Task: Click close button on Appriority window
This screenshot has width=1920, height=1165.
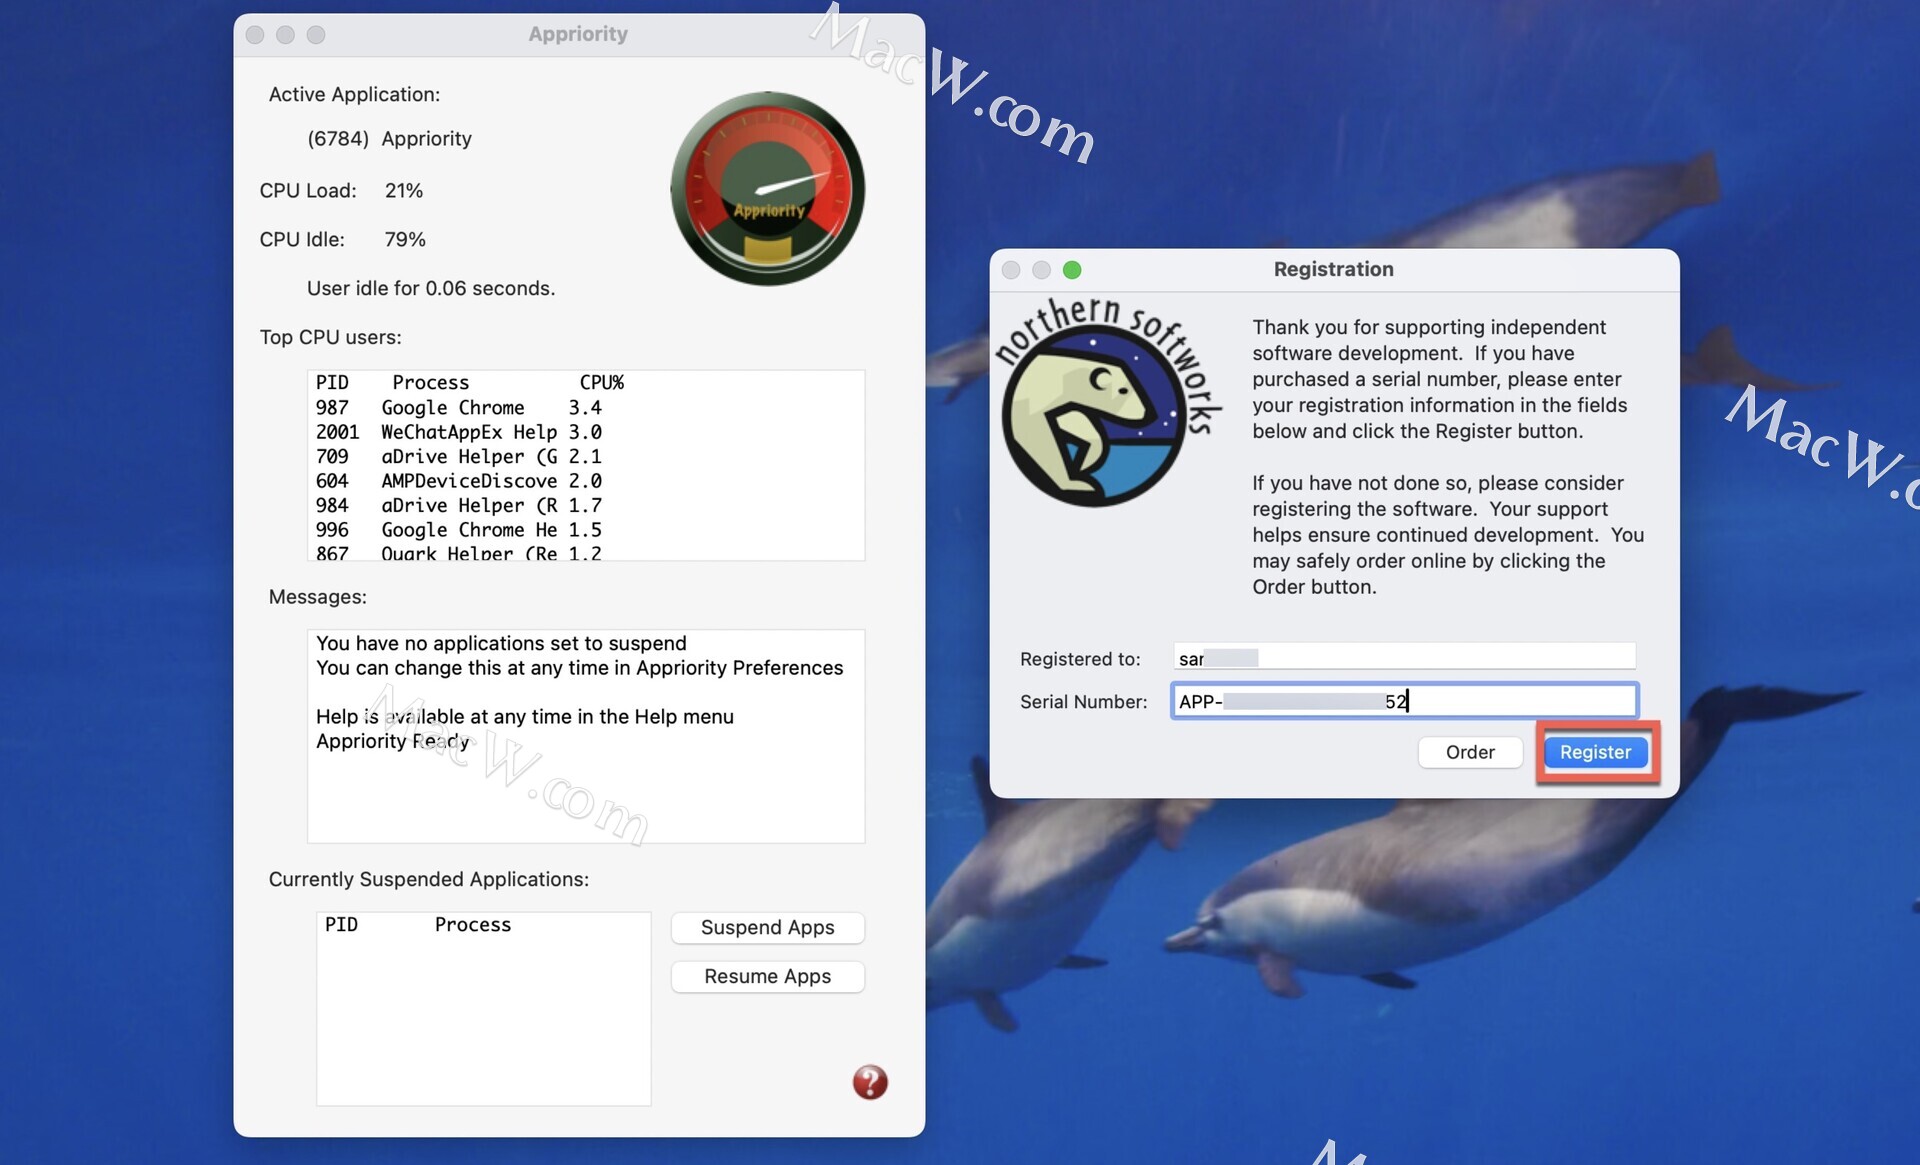Action: tap(255, 35)
